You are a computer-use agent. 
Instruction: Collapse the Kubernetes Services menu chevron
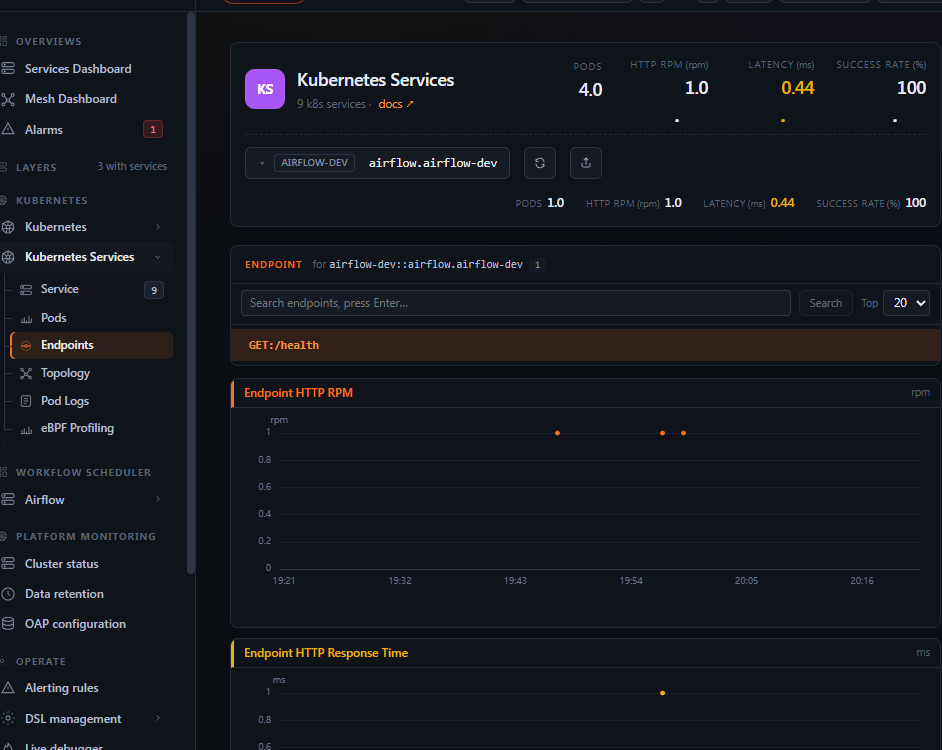pos(158,257)
